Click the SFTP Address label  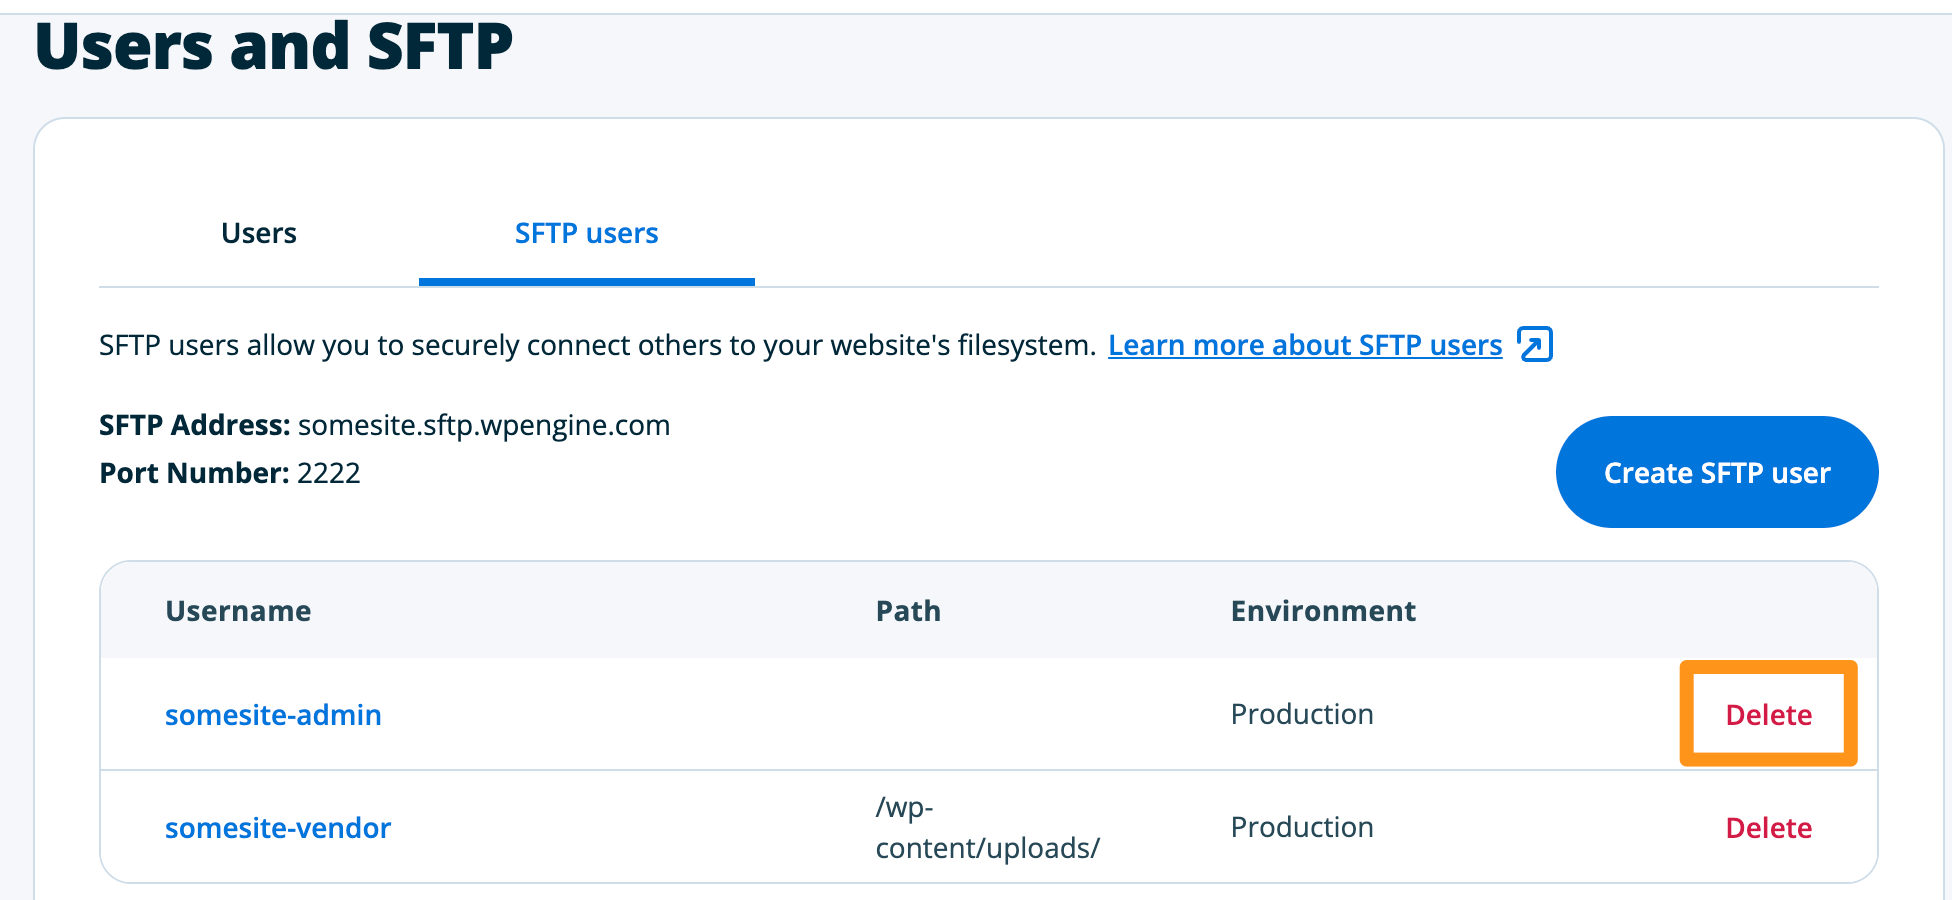click(x=194, y=425)
